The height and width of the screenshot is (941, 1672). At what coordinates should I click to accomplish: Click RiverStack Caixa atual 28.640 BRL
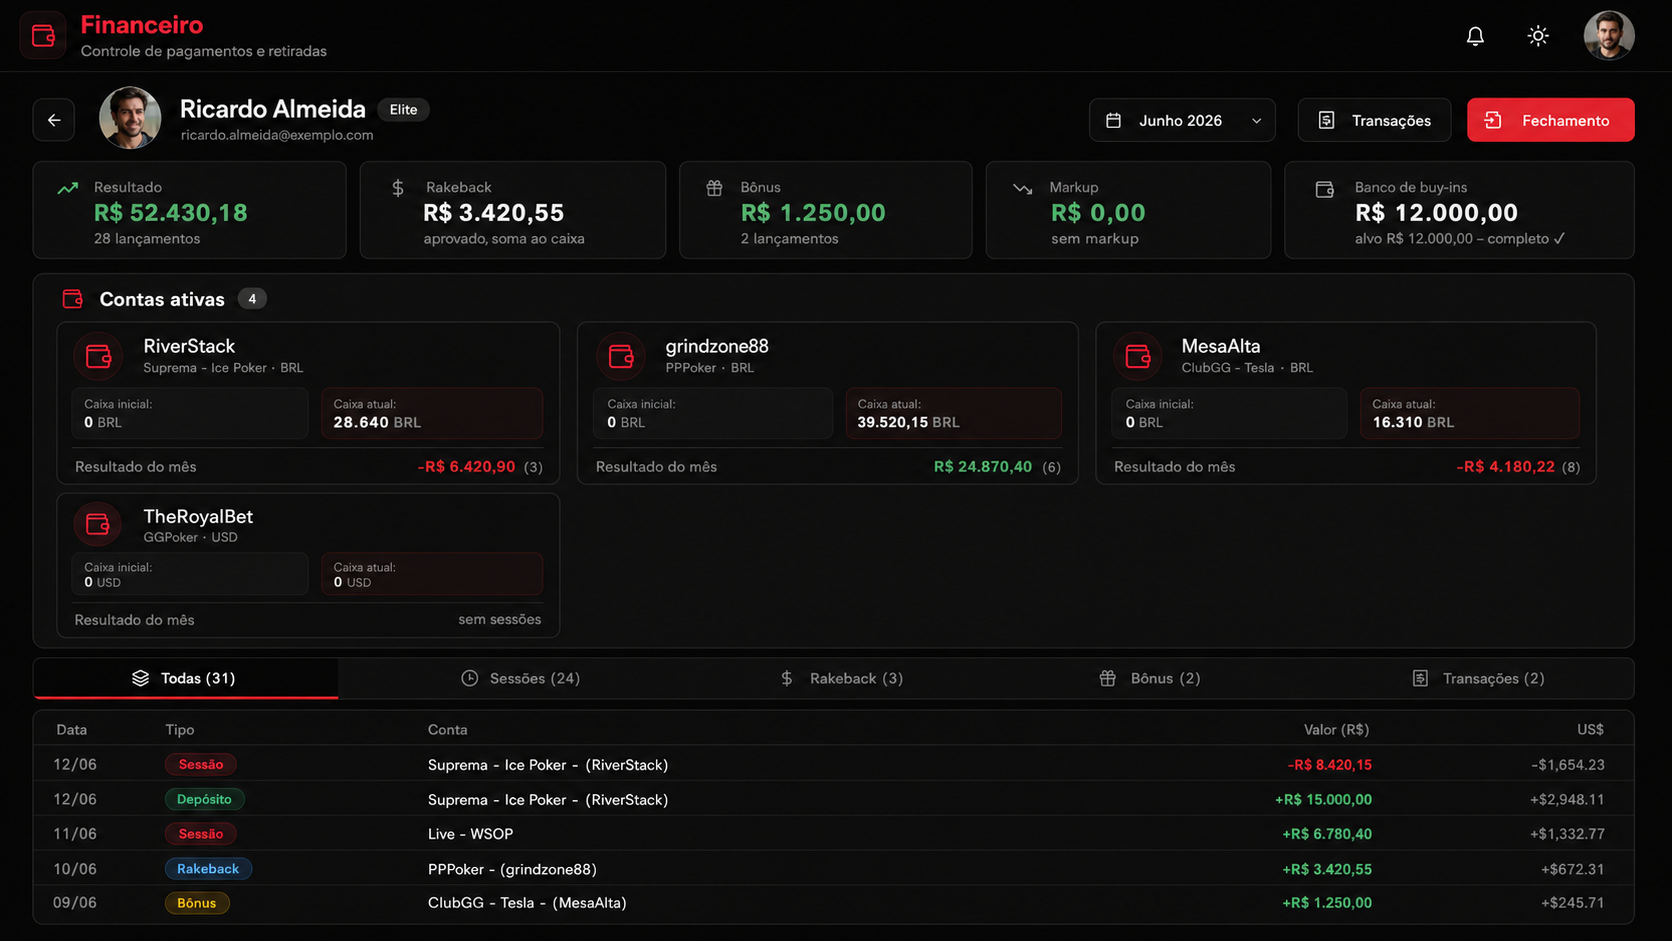pyautogui.click(x=432, y=413)
